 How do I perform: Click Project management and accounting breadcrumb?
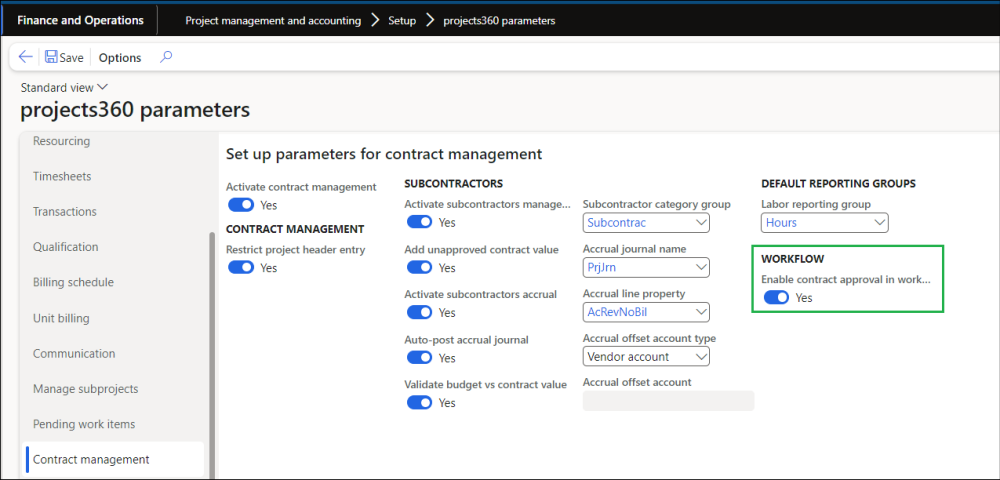click(273, 21)
